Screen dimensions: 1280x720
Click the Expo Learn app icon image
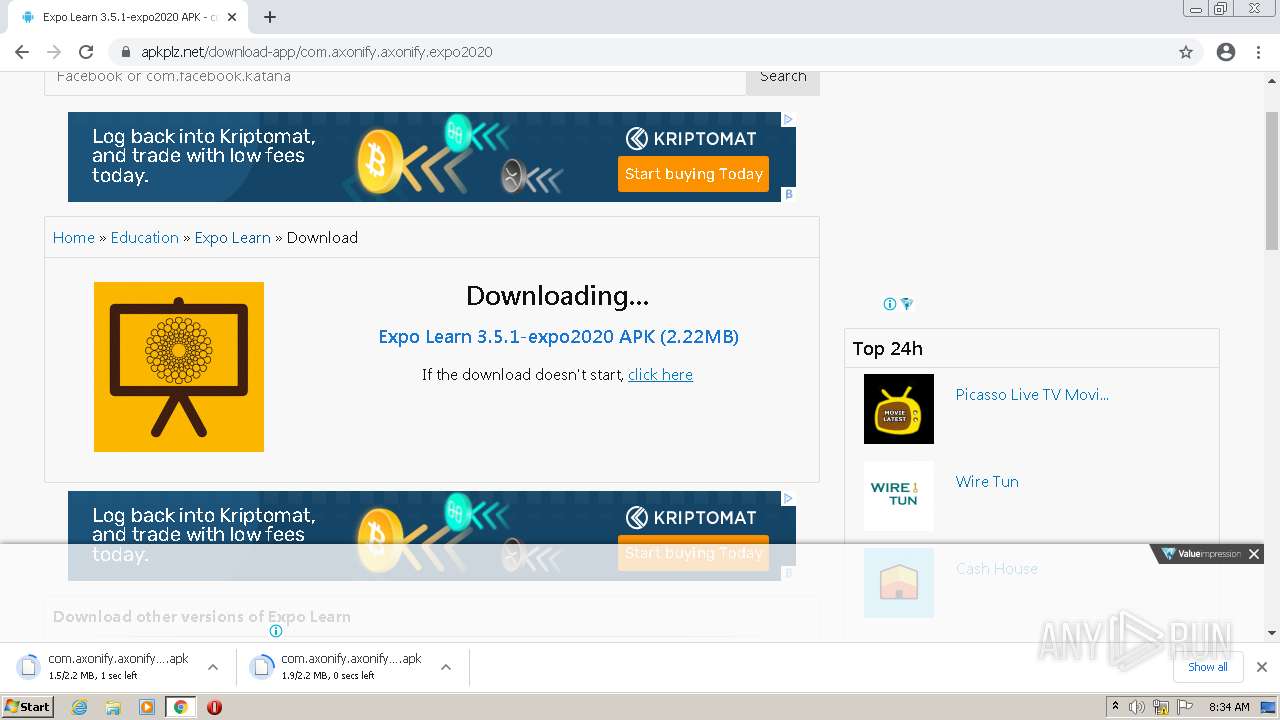pos(179,367)
